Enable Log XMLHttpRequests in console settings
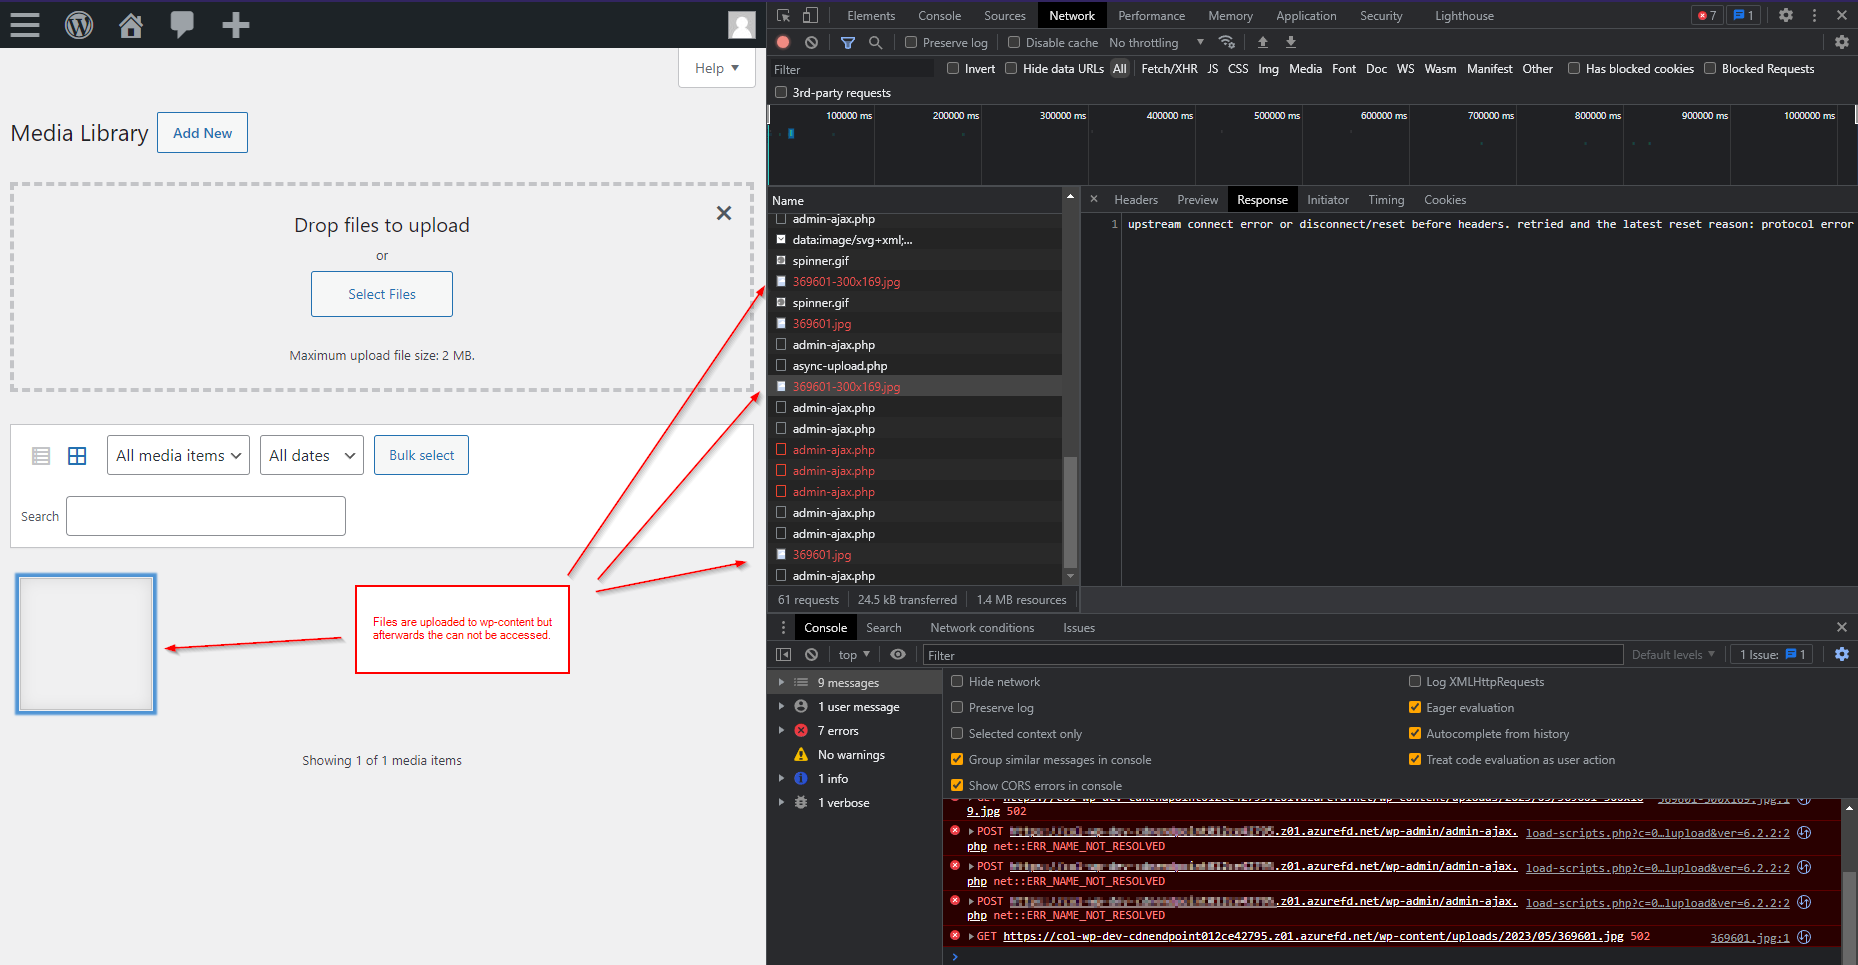1858x965 pixels. (x=1415, y=681)
